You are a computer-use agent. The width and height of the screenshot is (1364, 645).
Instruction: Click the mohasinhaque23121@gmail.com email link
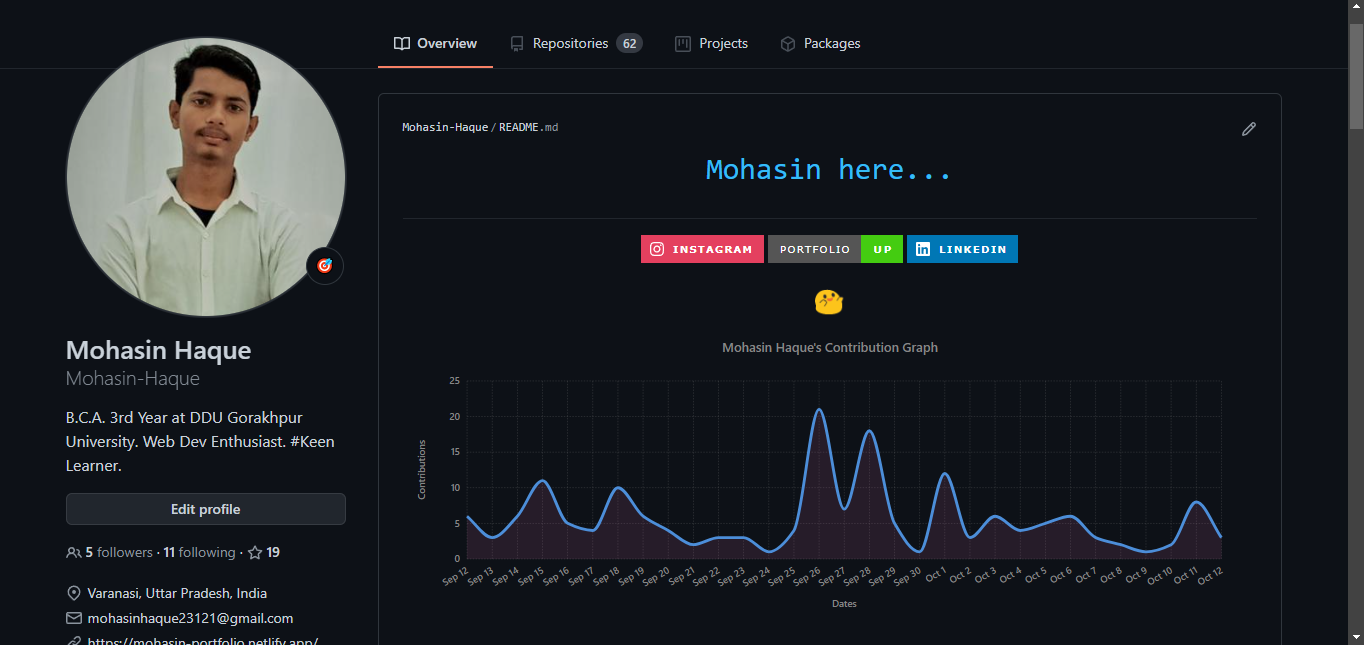190,617
